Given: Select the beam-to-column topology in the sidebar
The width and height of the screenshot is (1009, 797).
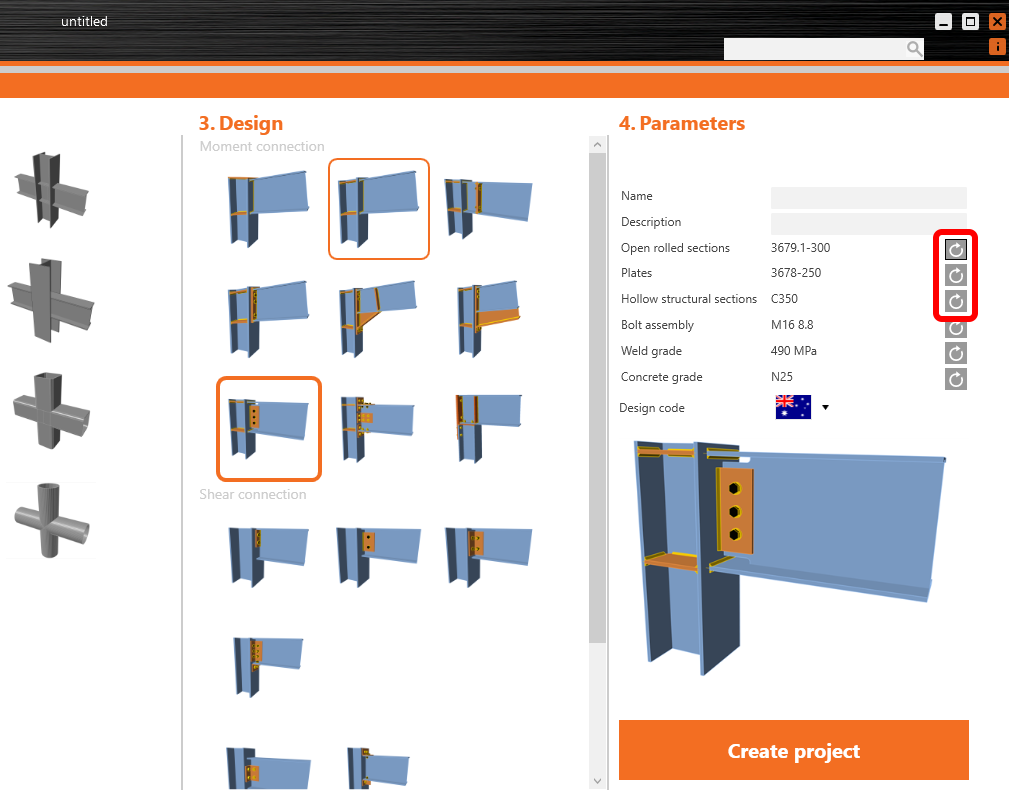Looking at the screenshot, I should click(x=50, y=188).
